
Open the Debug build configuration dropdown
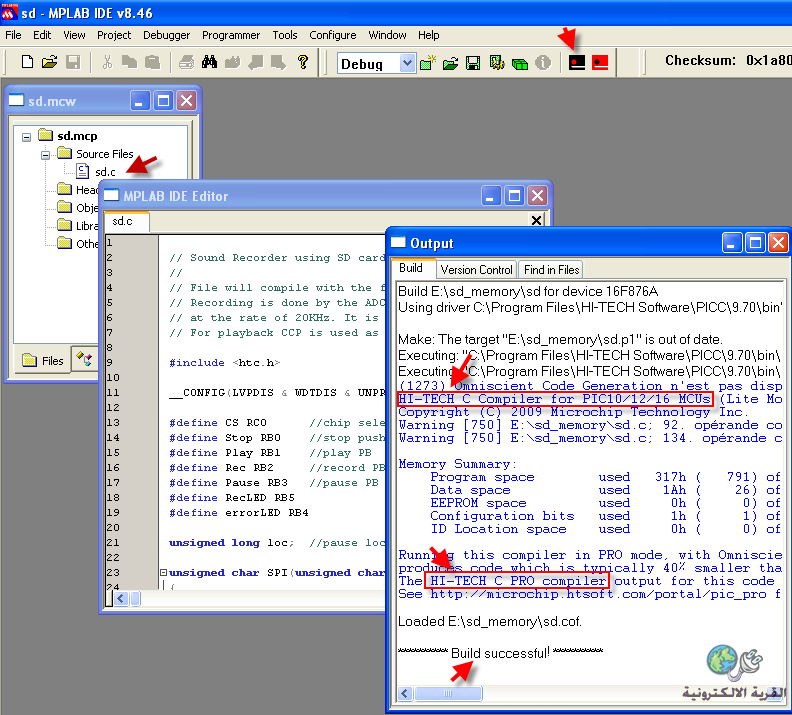[x=407, y=64]
